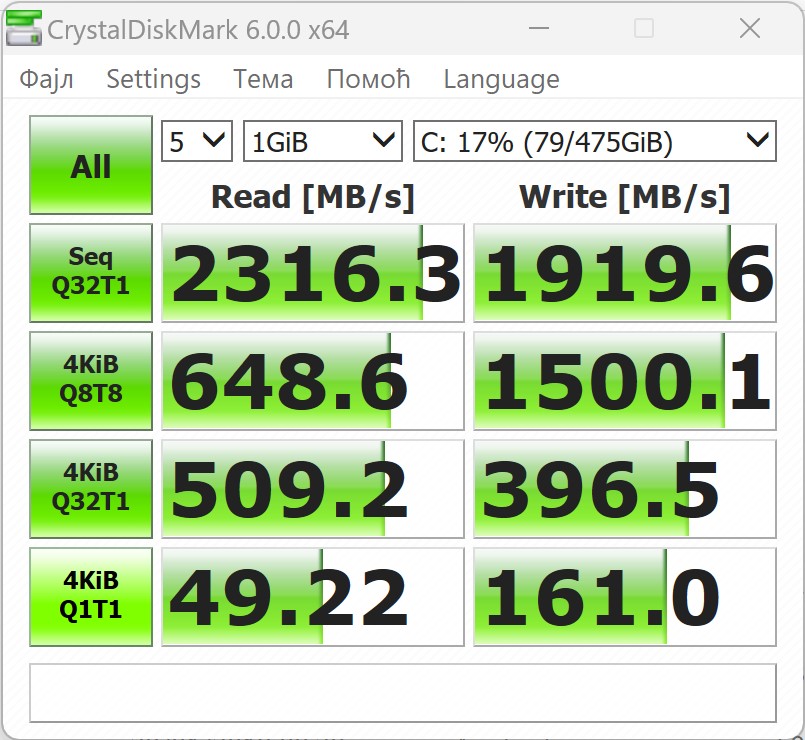805x740 pixels.
Task: Click the Seq write result 1919.6
Action: click(625, 274)
